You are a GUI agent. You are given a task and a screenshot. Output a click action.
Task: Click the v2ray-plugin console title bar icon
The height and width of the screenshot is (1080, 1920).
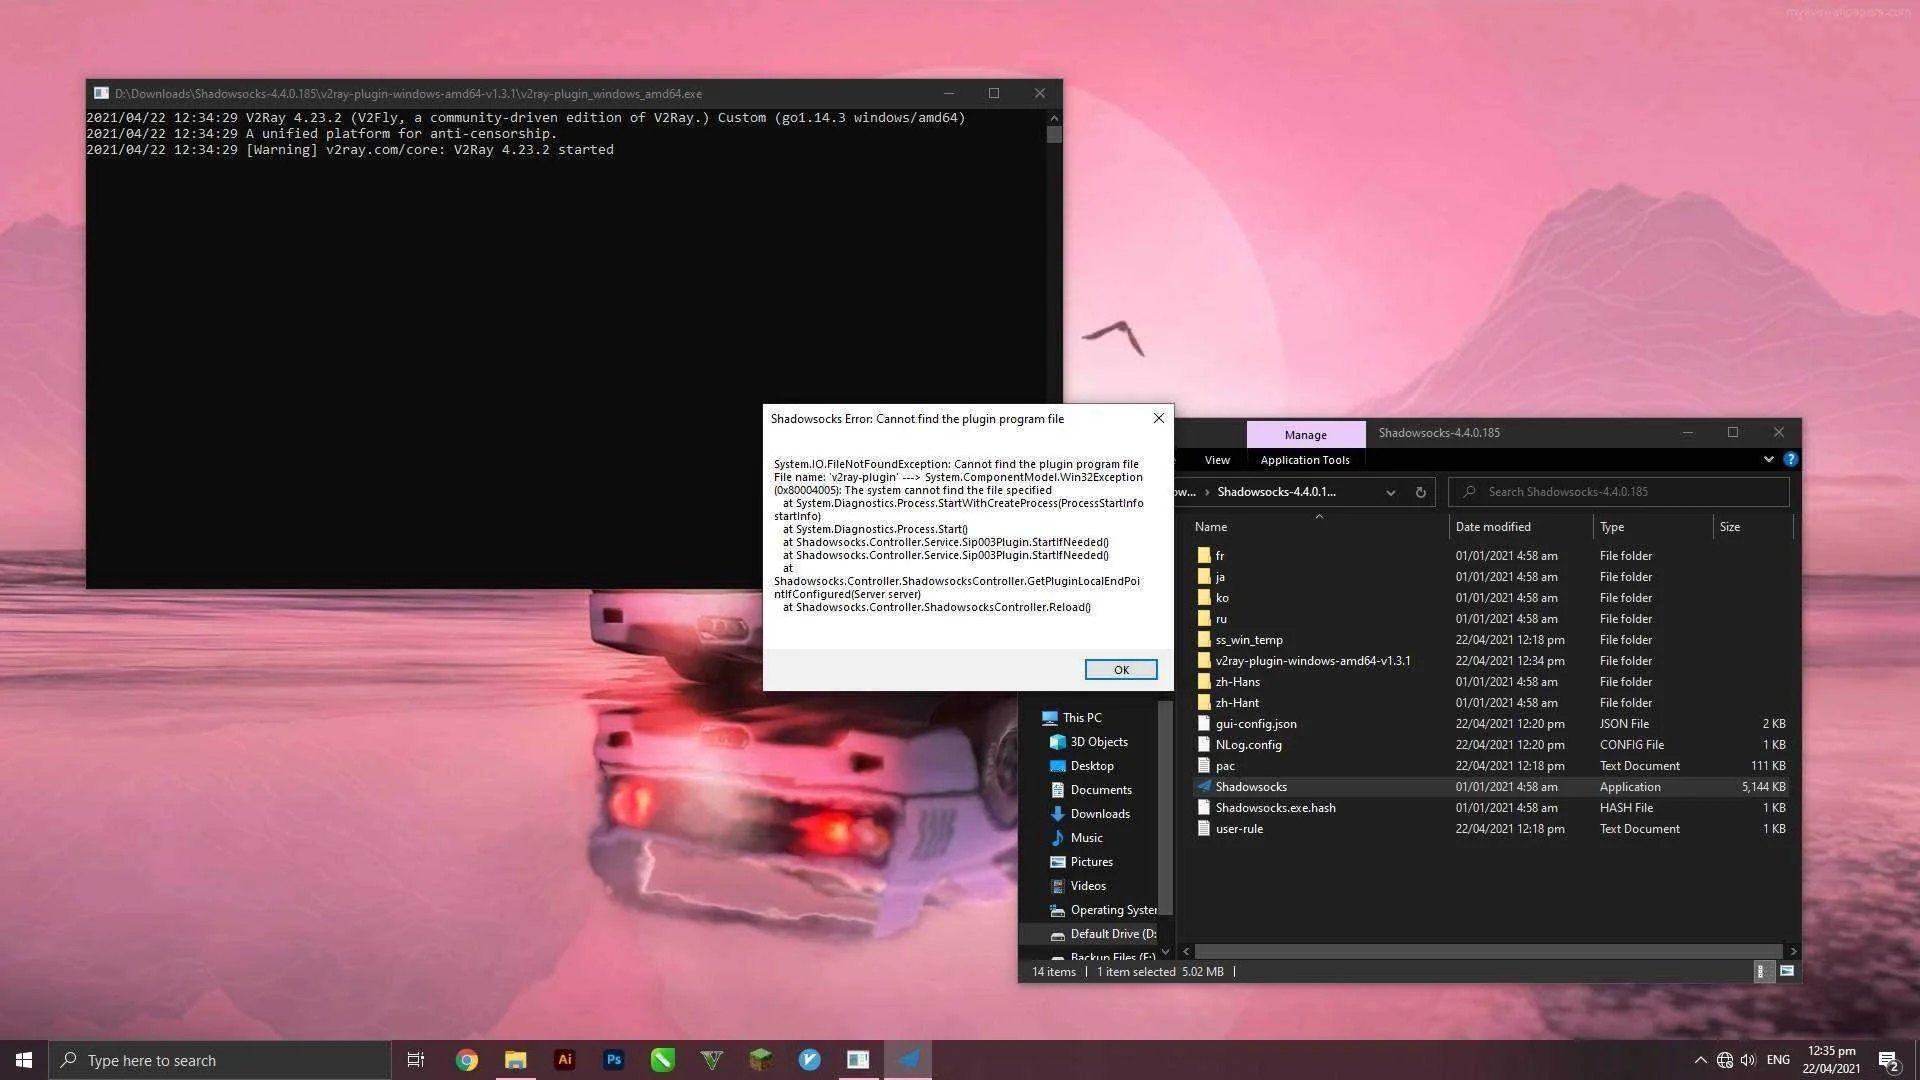pos(101,93)
